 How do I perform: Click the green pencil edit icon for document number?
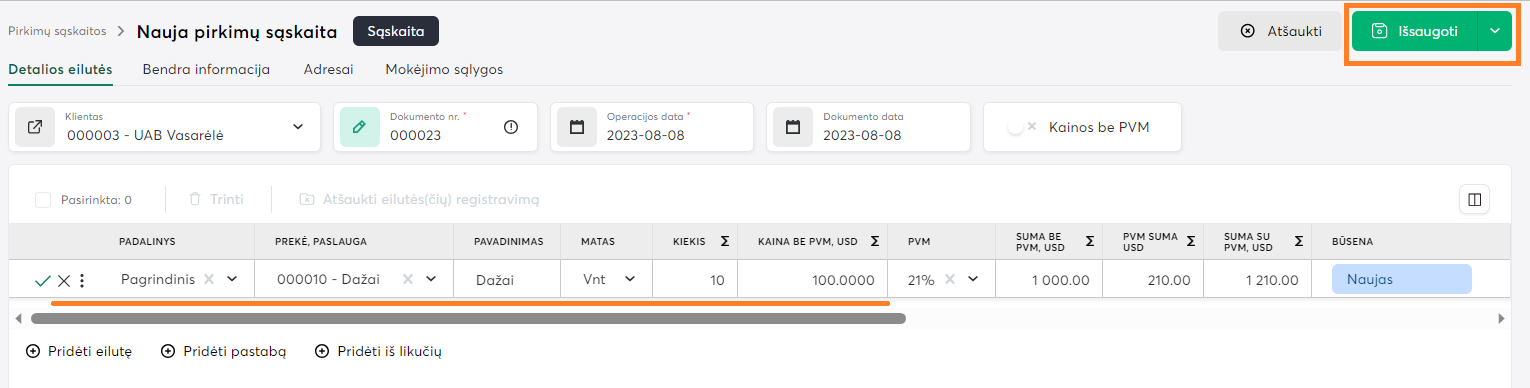pyautogui.click(x=360, y=127)
